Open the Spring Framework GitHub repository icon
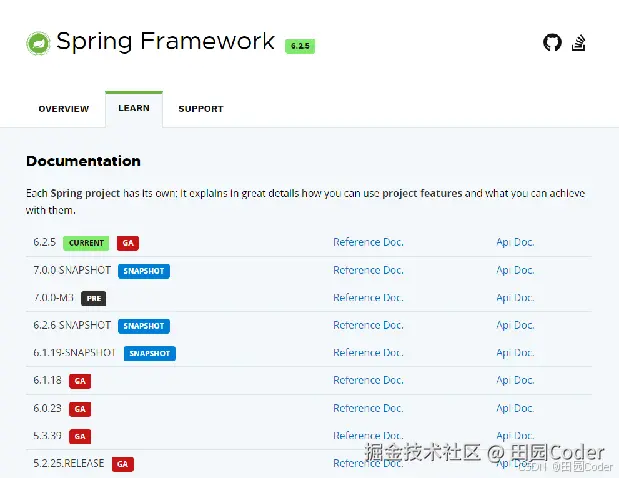Screen dimensions: 619x478 pos(552,43)
